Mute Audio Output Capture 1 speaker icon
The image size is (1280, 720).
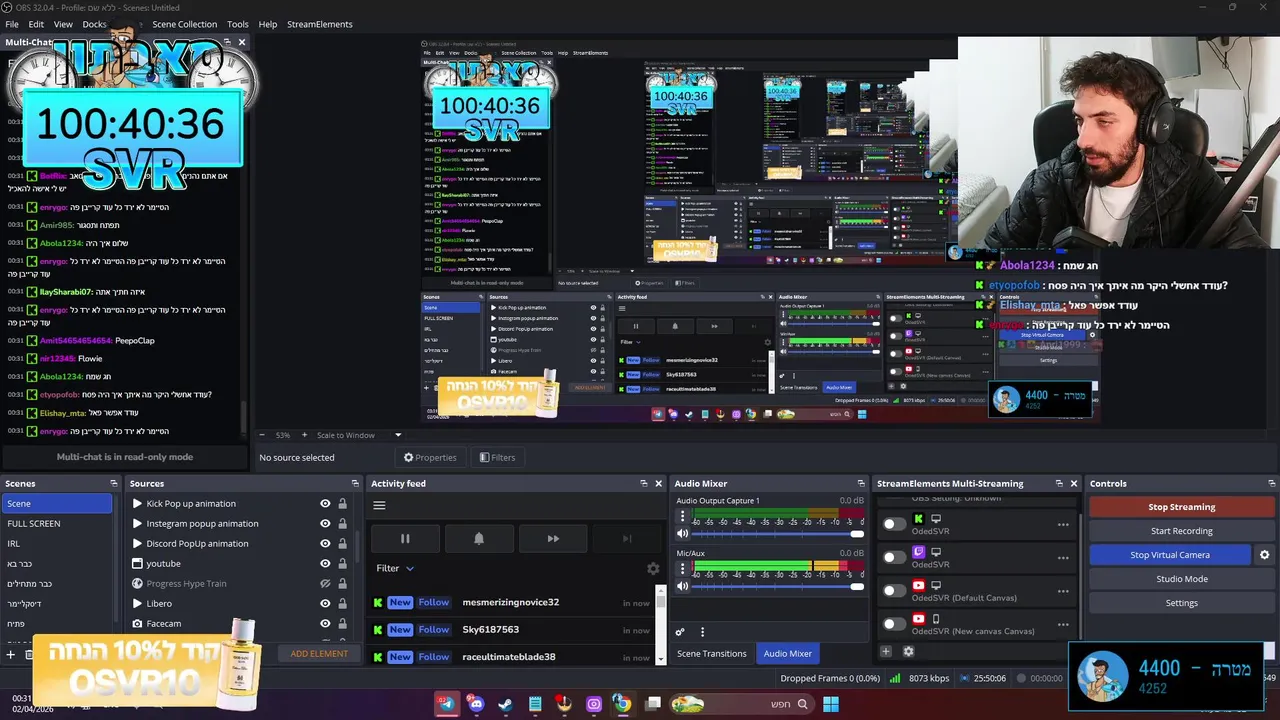683,533
